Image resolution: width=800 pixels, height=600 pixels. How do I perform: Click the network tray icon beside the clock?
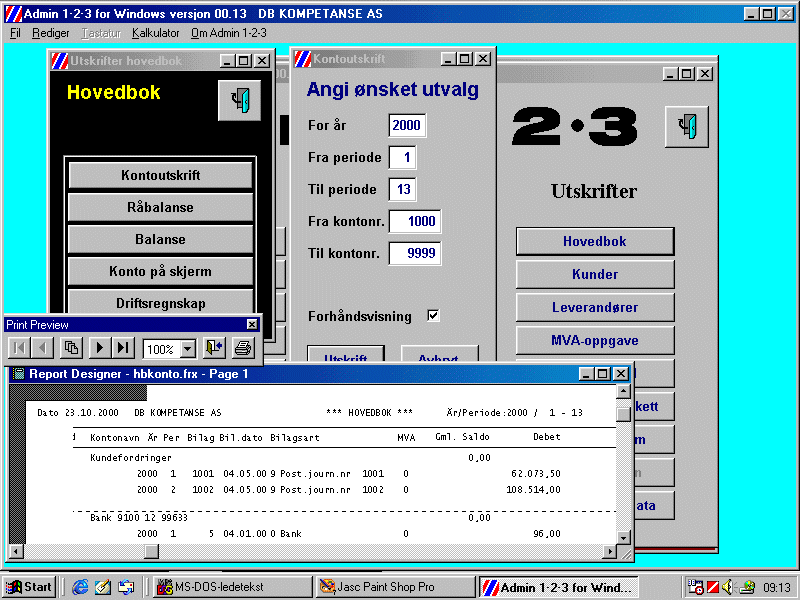(746, 587)
